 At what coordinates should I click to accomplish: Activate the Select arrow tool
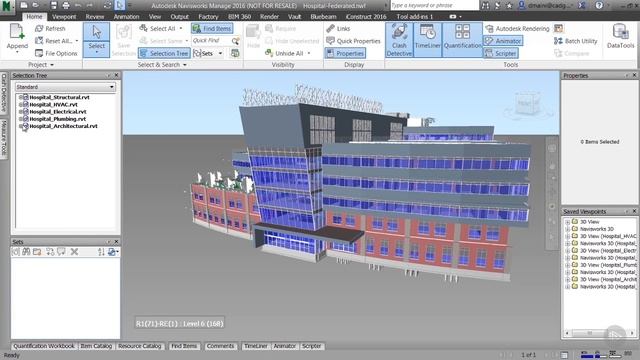click(96, 32)
